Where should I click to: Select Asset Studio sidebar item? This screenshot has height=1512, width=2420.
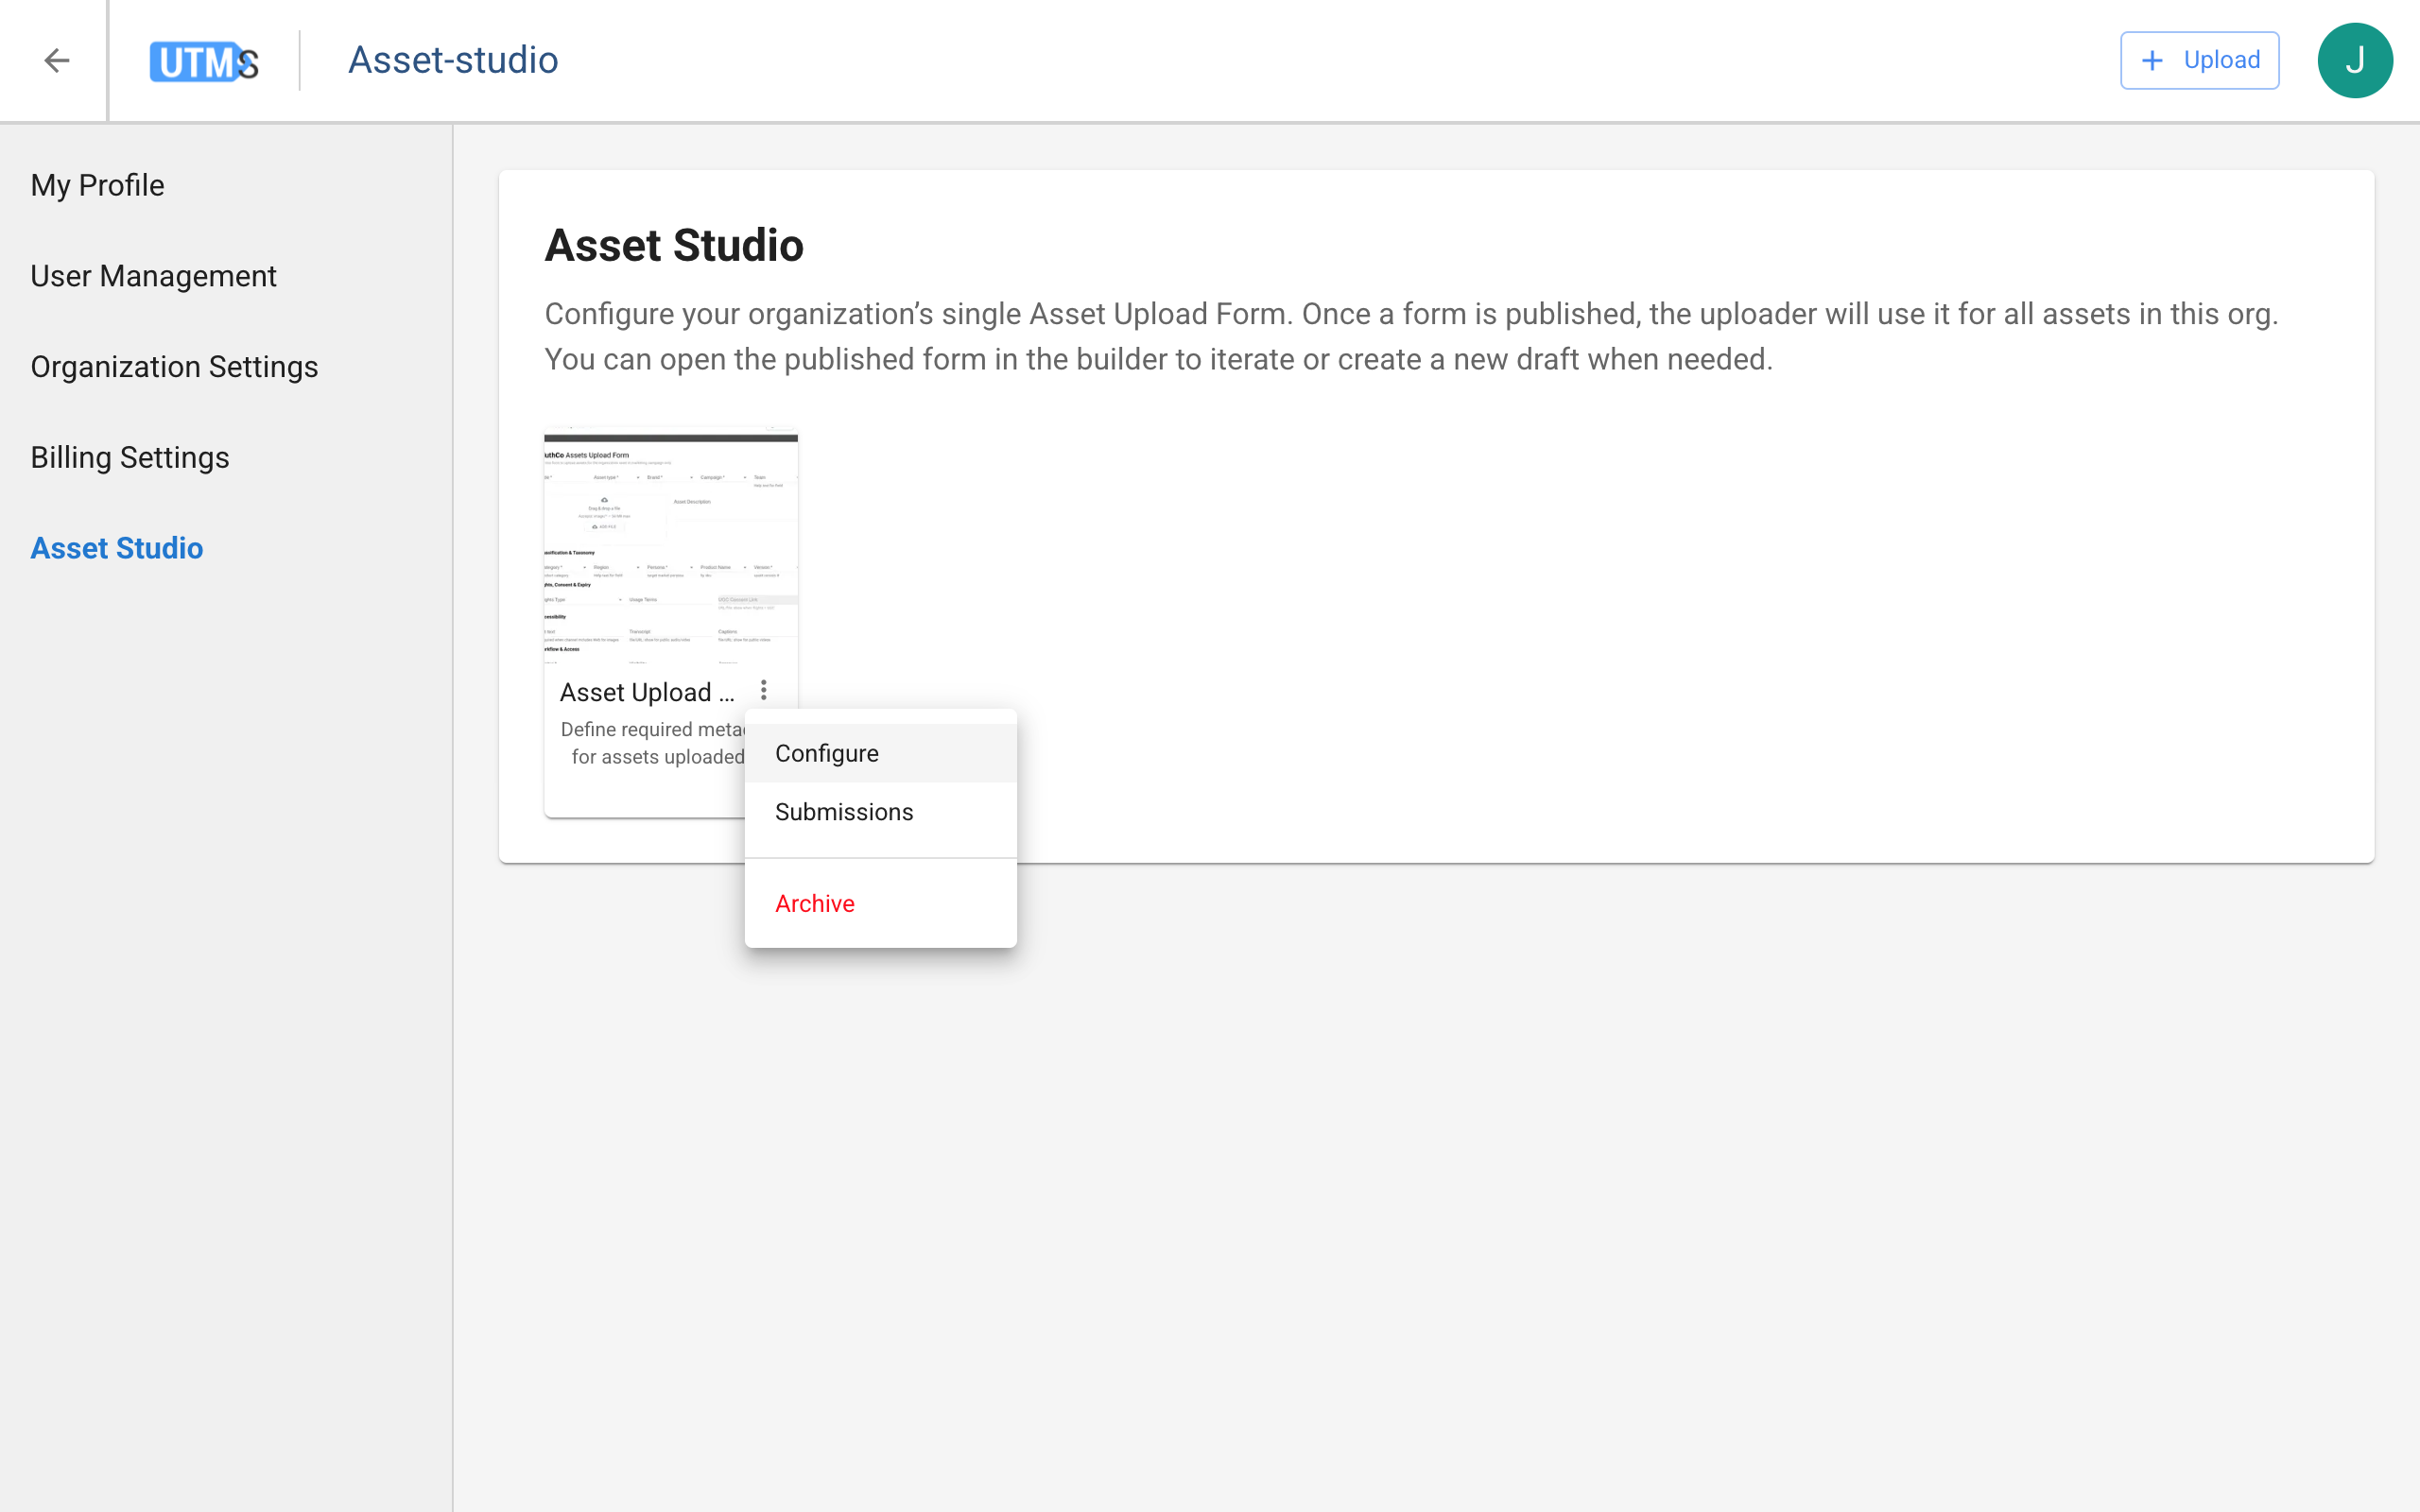click(117, 548)
